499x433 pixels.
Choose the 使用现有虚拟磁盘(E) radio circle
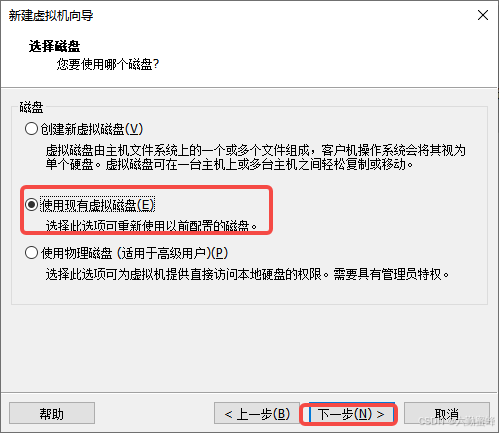[31, 204]
